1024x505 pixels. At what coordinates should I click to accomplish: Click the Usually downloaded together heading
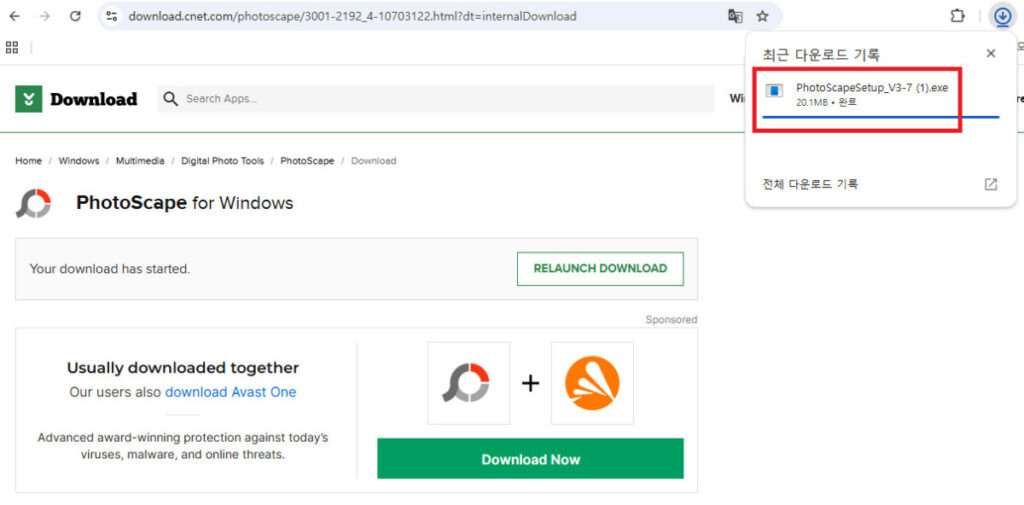point(183,368)
